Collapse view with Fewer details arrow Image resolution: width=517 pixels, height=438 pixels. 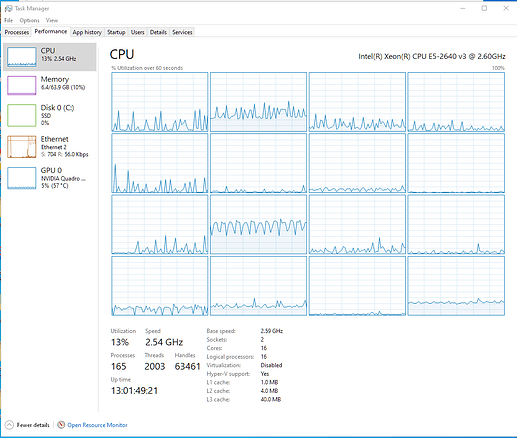point(9,425)
